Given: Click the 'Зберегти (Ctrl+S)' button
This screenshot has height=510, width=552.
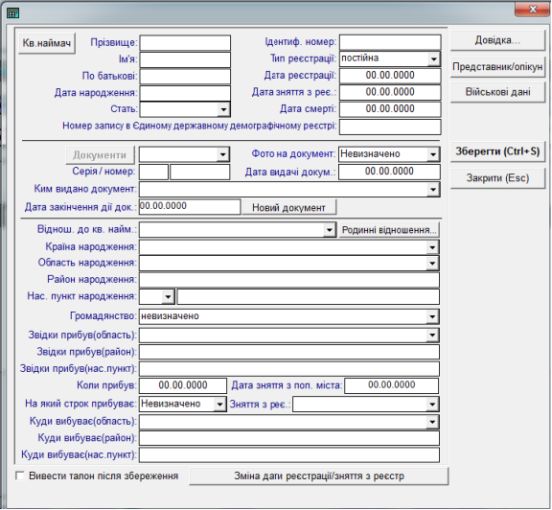Looking at the screenshot, I should click(497, 152).
